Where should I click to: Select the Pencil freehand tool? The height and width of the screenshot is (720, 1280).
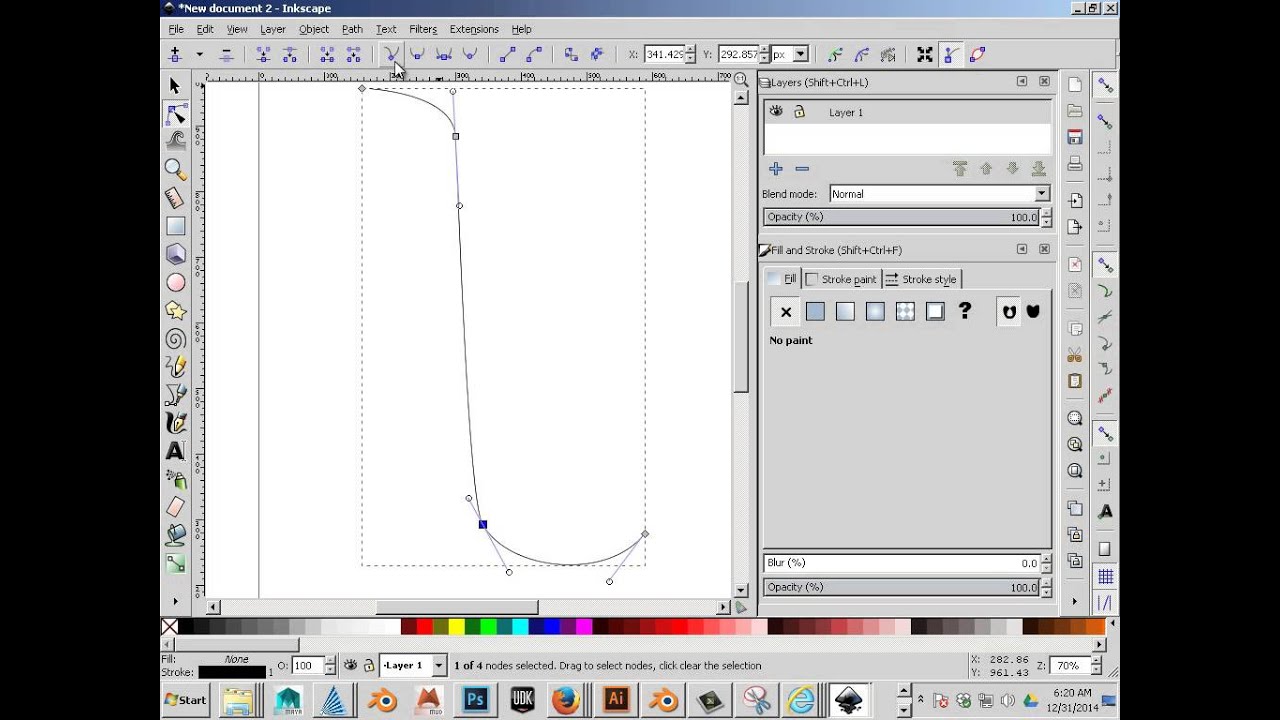[176, 367]
